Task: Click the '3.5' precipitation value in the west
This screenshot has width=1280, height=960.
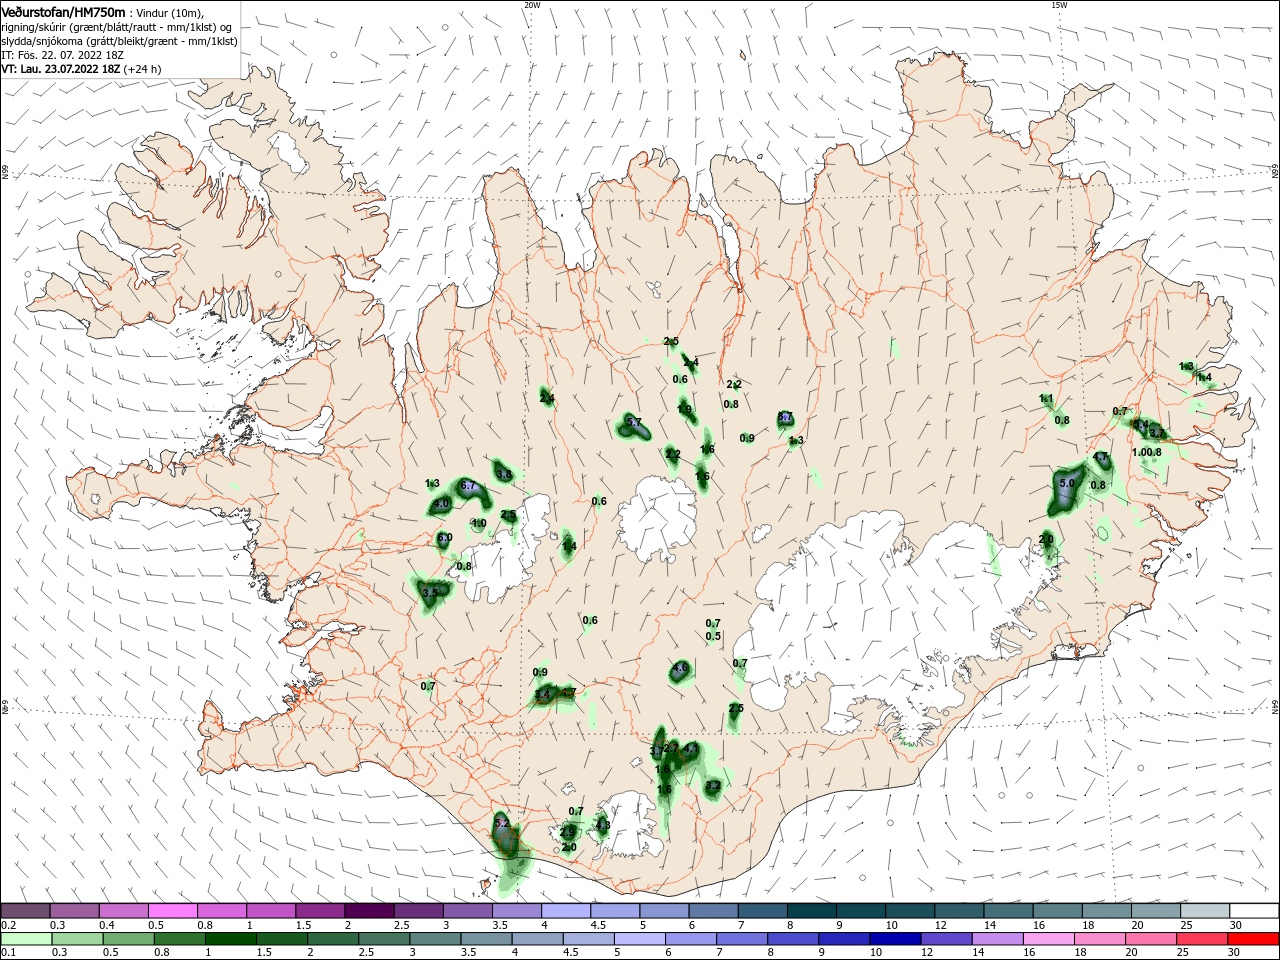Action: (x=430, y=593)
